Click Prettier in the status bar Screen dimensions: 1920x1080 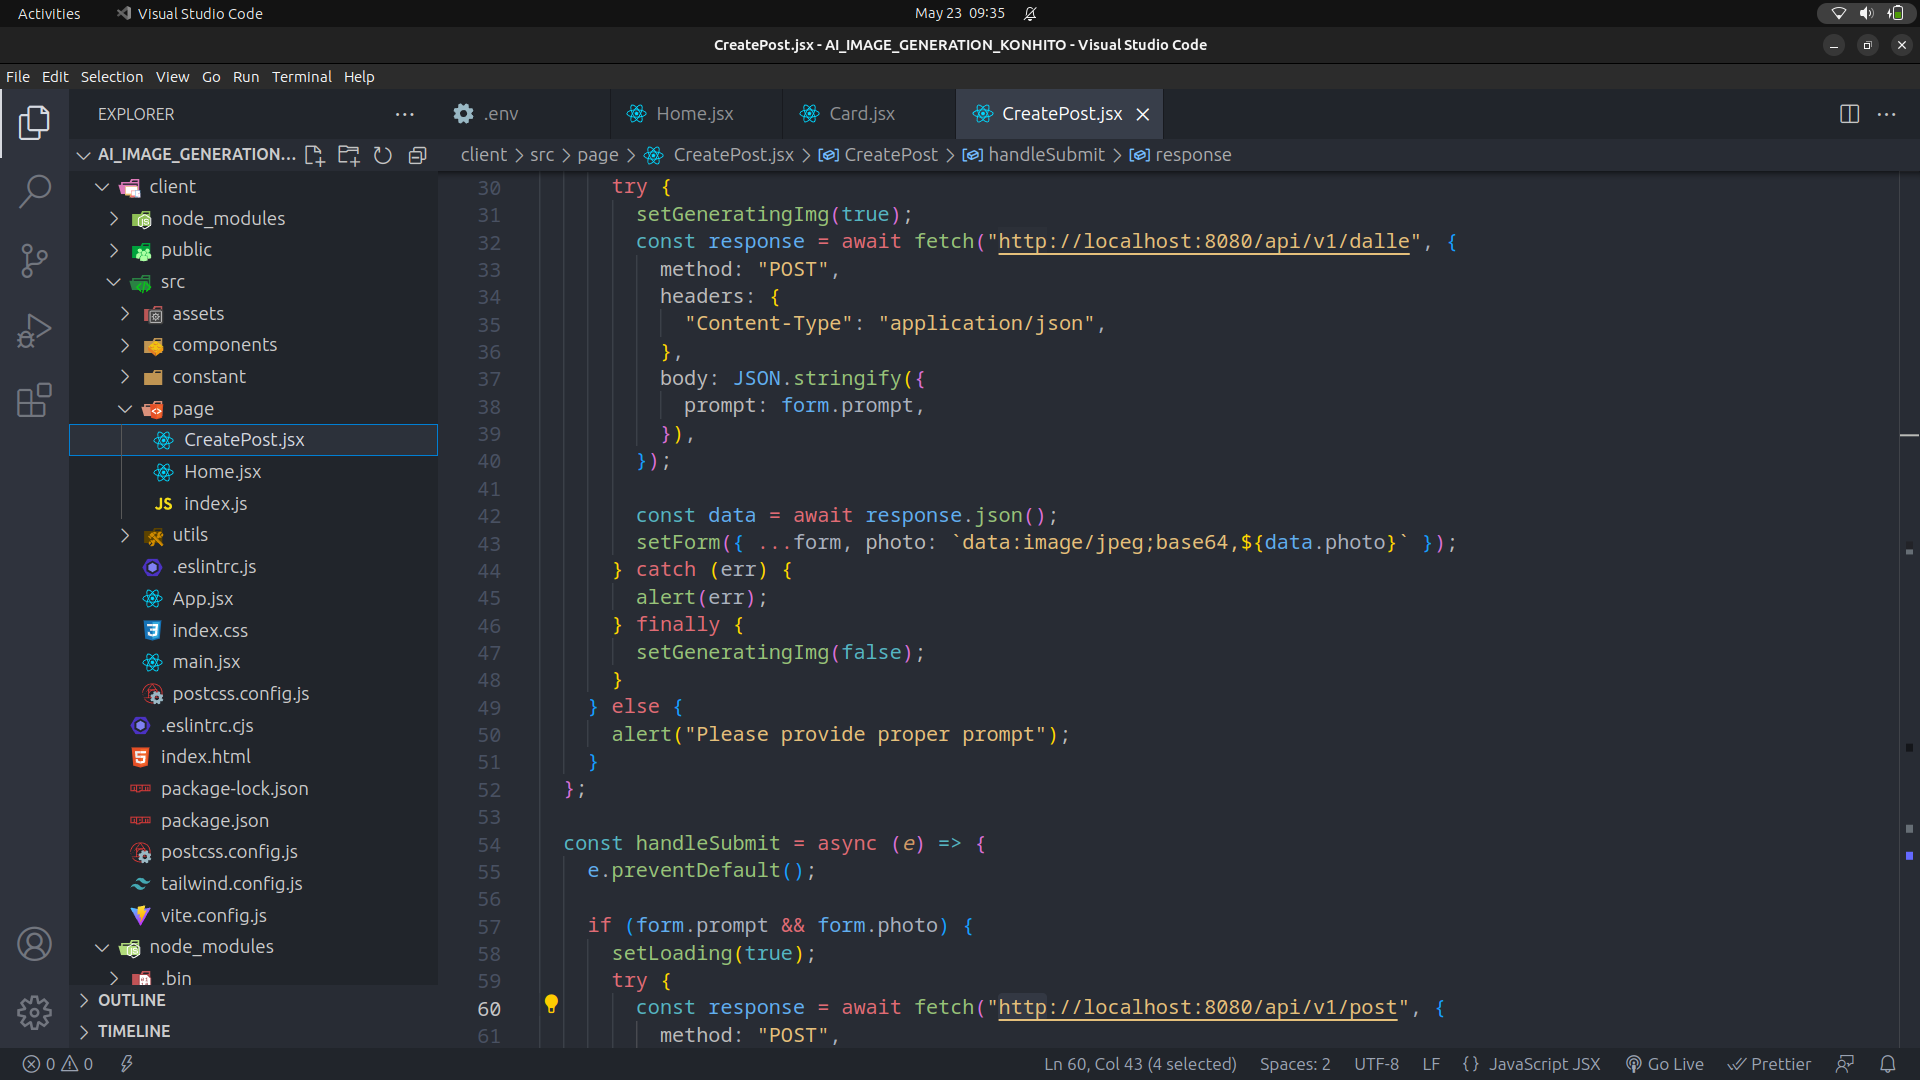click(x=1771, y=1064)
